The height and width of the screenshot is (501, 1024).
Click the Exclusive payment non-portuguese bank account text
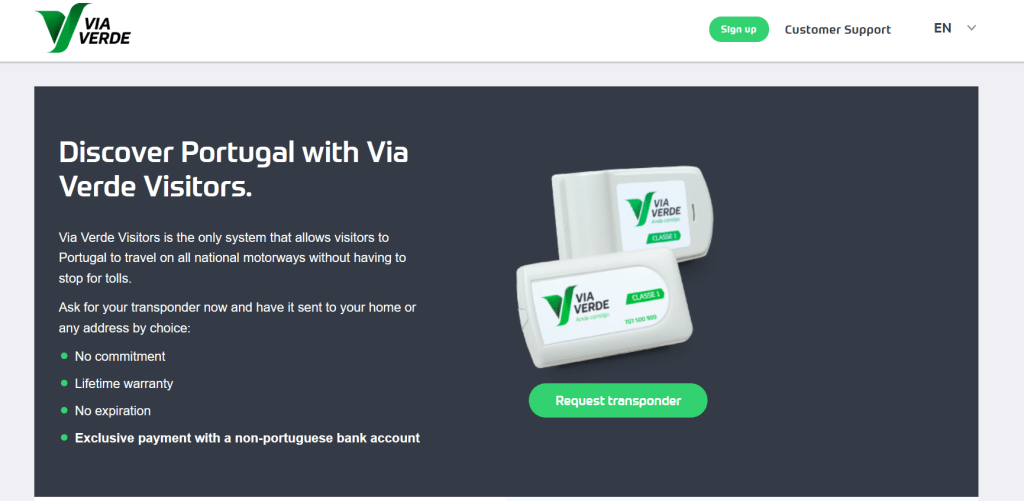[x=248, y=438]
